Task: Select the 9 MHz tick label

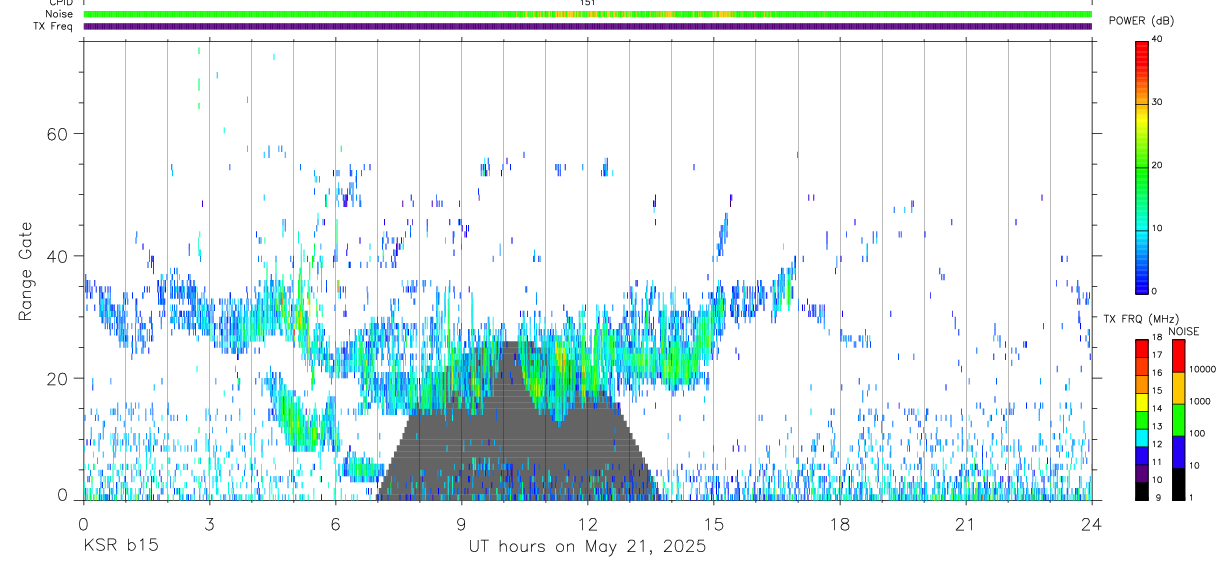Action: 1156,497
